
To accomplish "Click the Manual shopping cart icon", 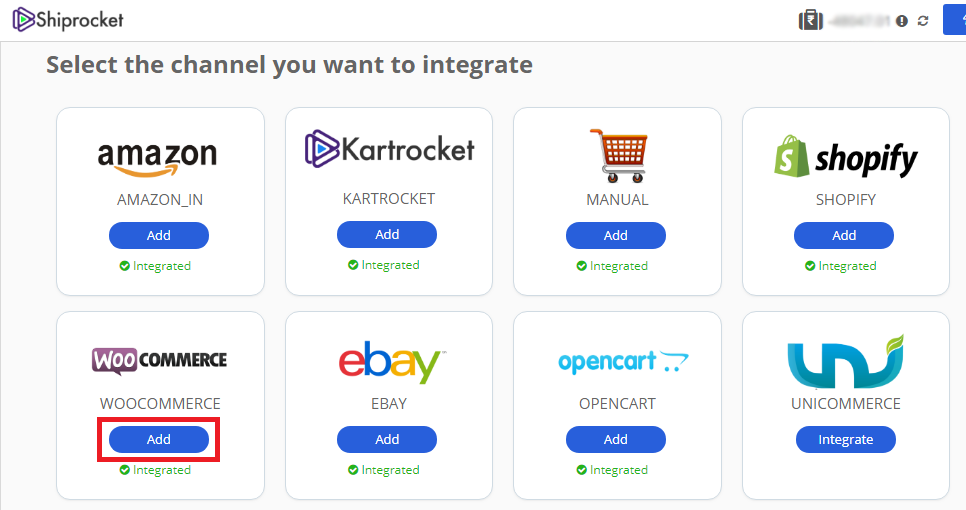I will [616, 155].
